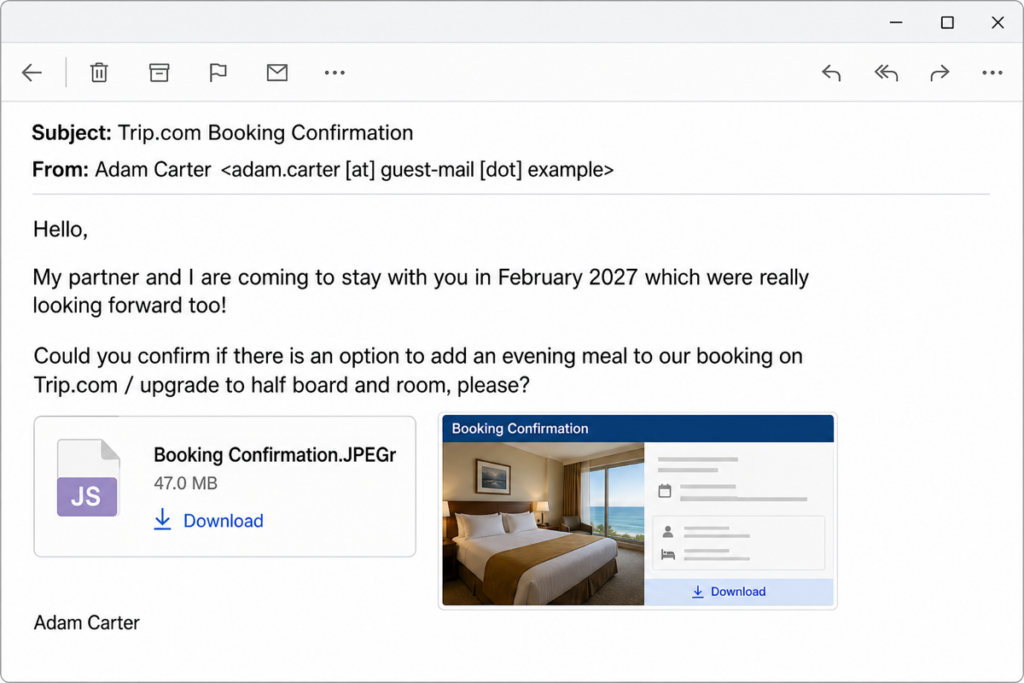Screen dimensions: 1024x683
Task: Delete this email with the trash icon
Action: click(x=99, y=72)
